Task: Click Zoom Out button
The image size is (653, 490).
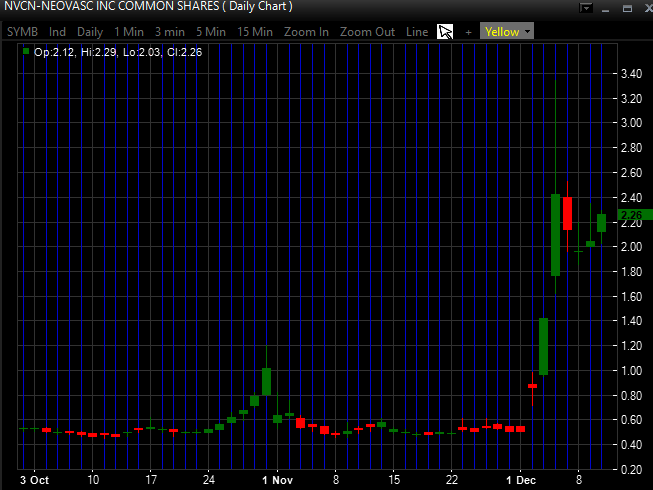Action: [367, 32]
